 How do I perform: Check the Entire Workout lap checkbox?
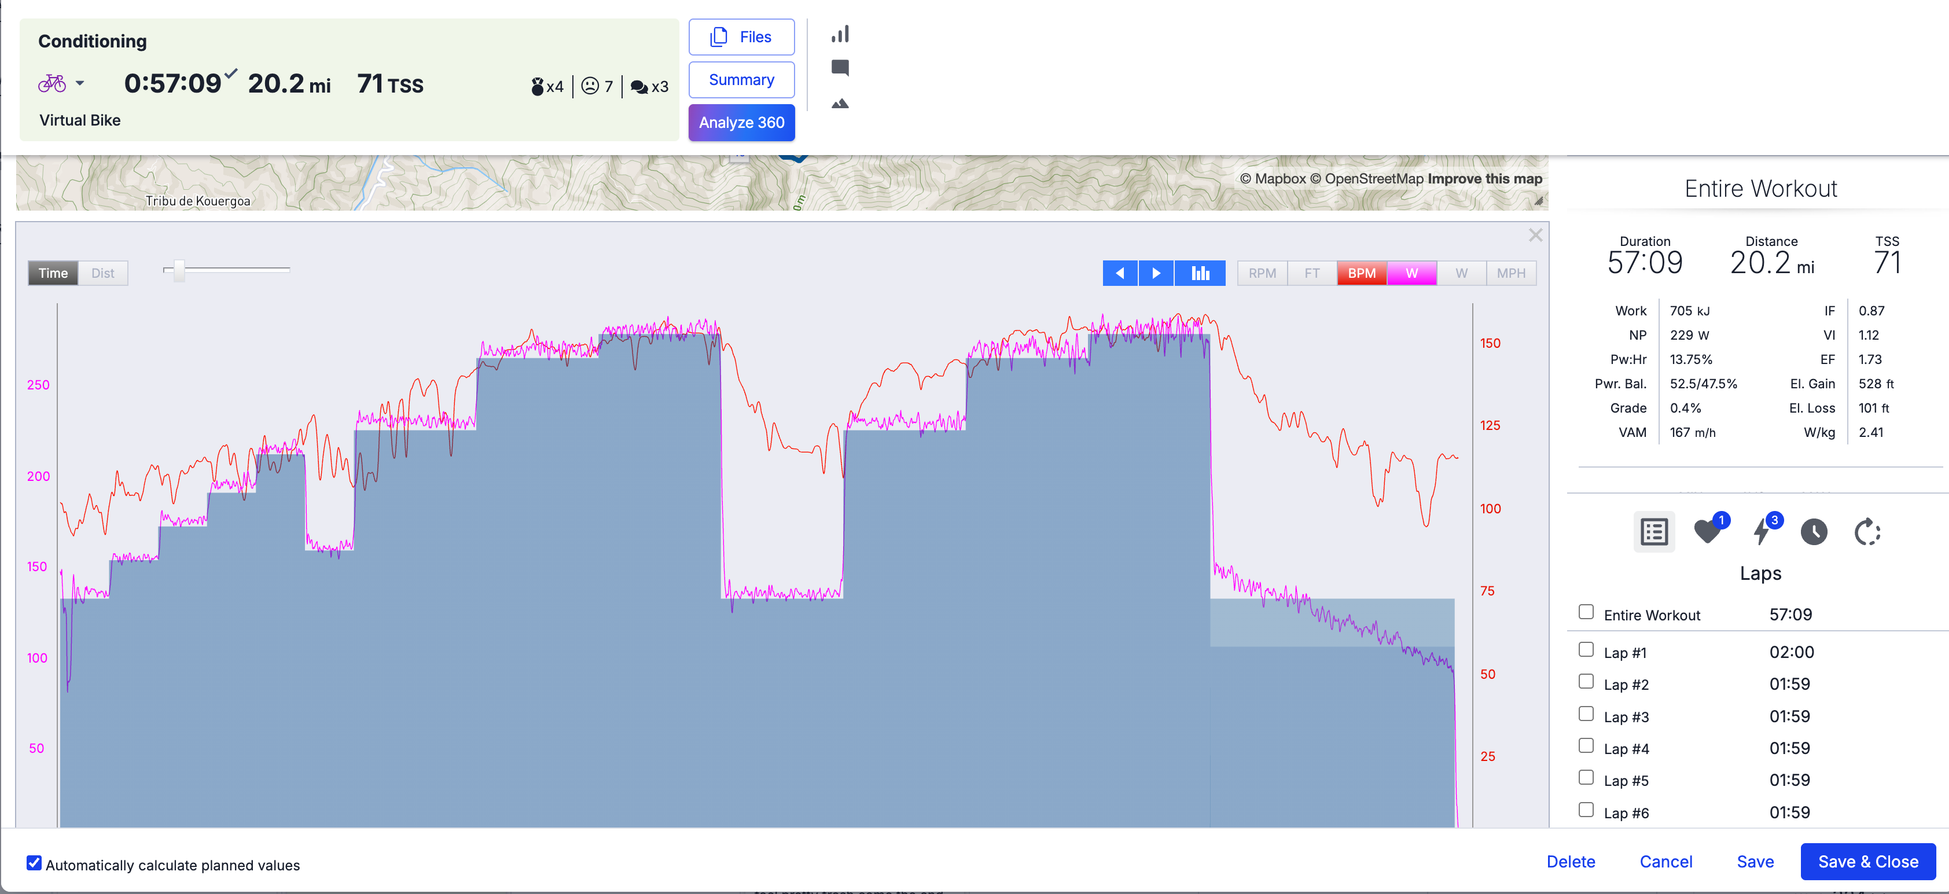click(1586, 612)
